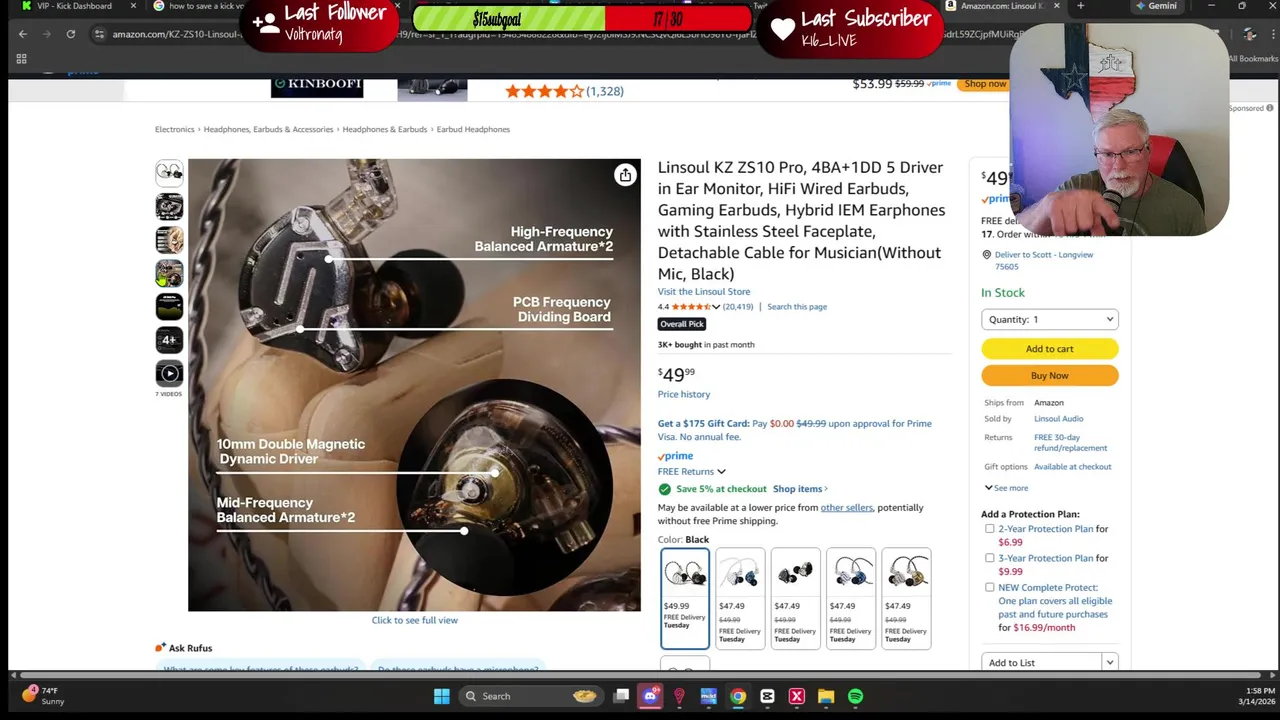Open the Search this page link
Image resolution: width=1280 pixels, height=720 pixels.
[797, 307]
